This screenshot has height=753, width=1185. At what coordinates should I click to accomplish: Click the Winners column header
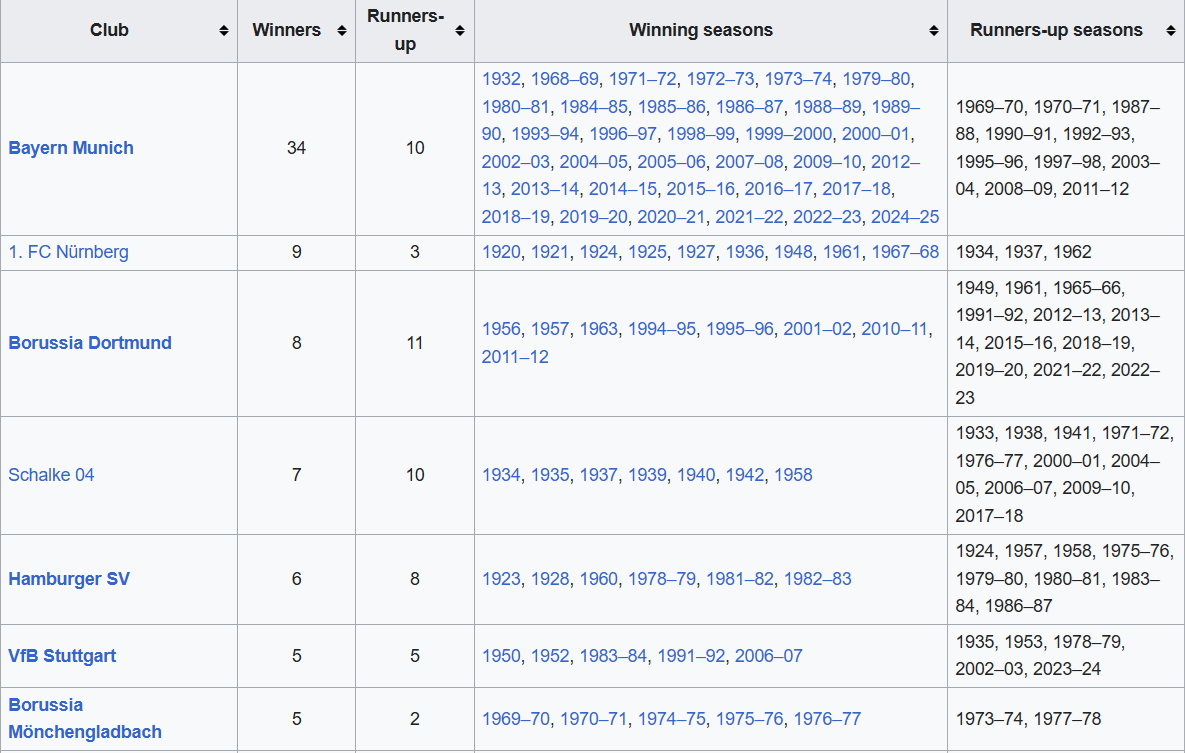296,31
